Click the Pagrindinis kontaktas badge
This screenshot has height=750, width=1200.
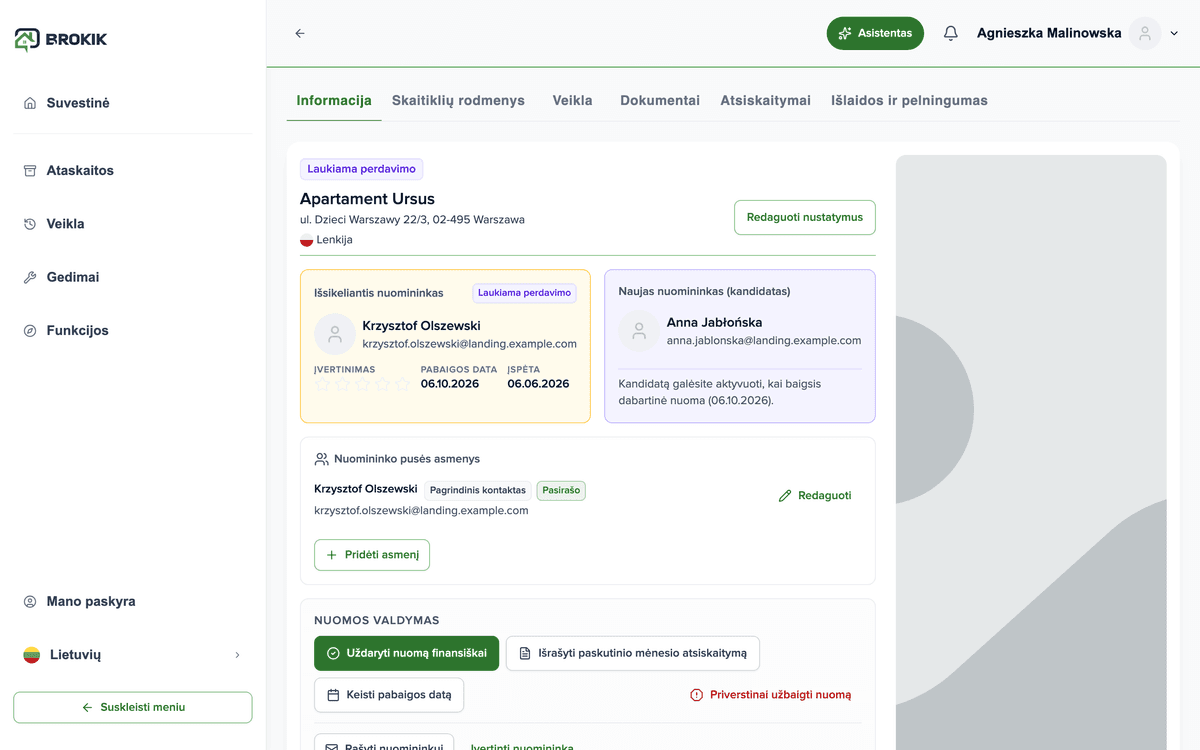[478, 491]
